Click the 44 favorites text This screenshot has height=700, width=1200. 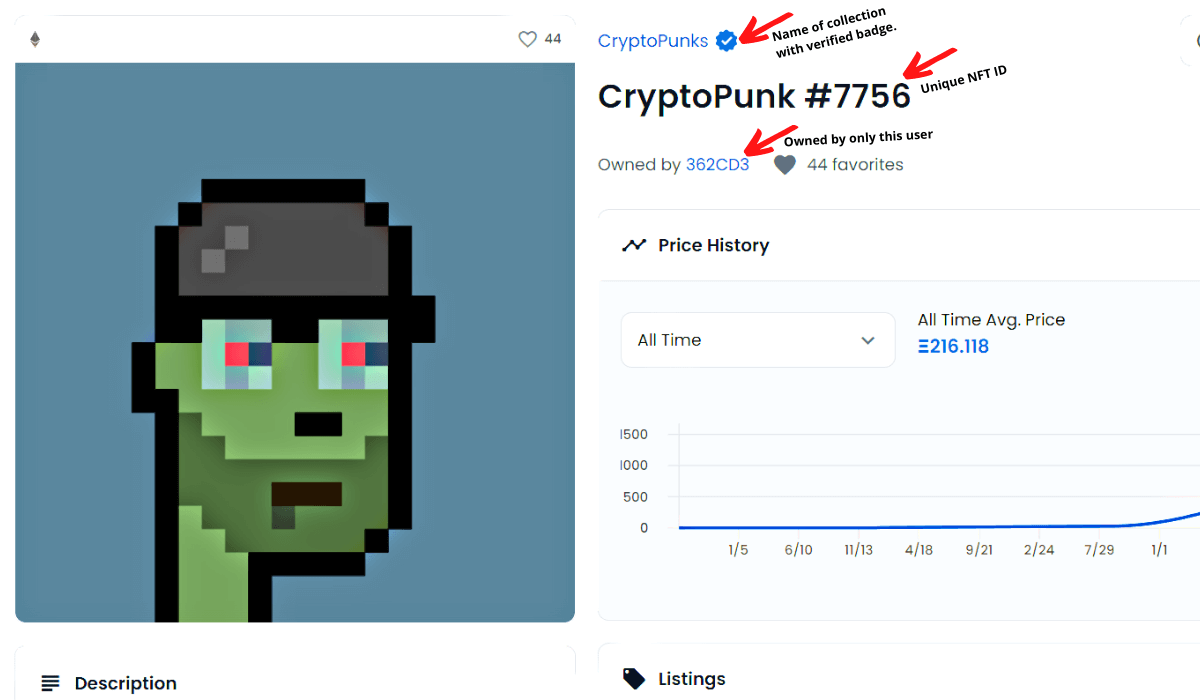pos(855,165)
